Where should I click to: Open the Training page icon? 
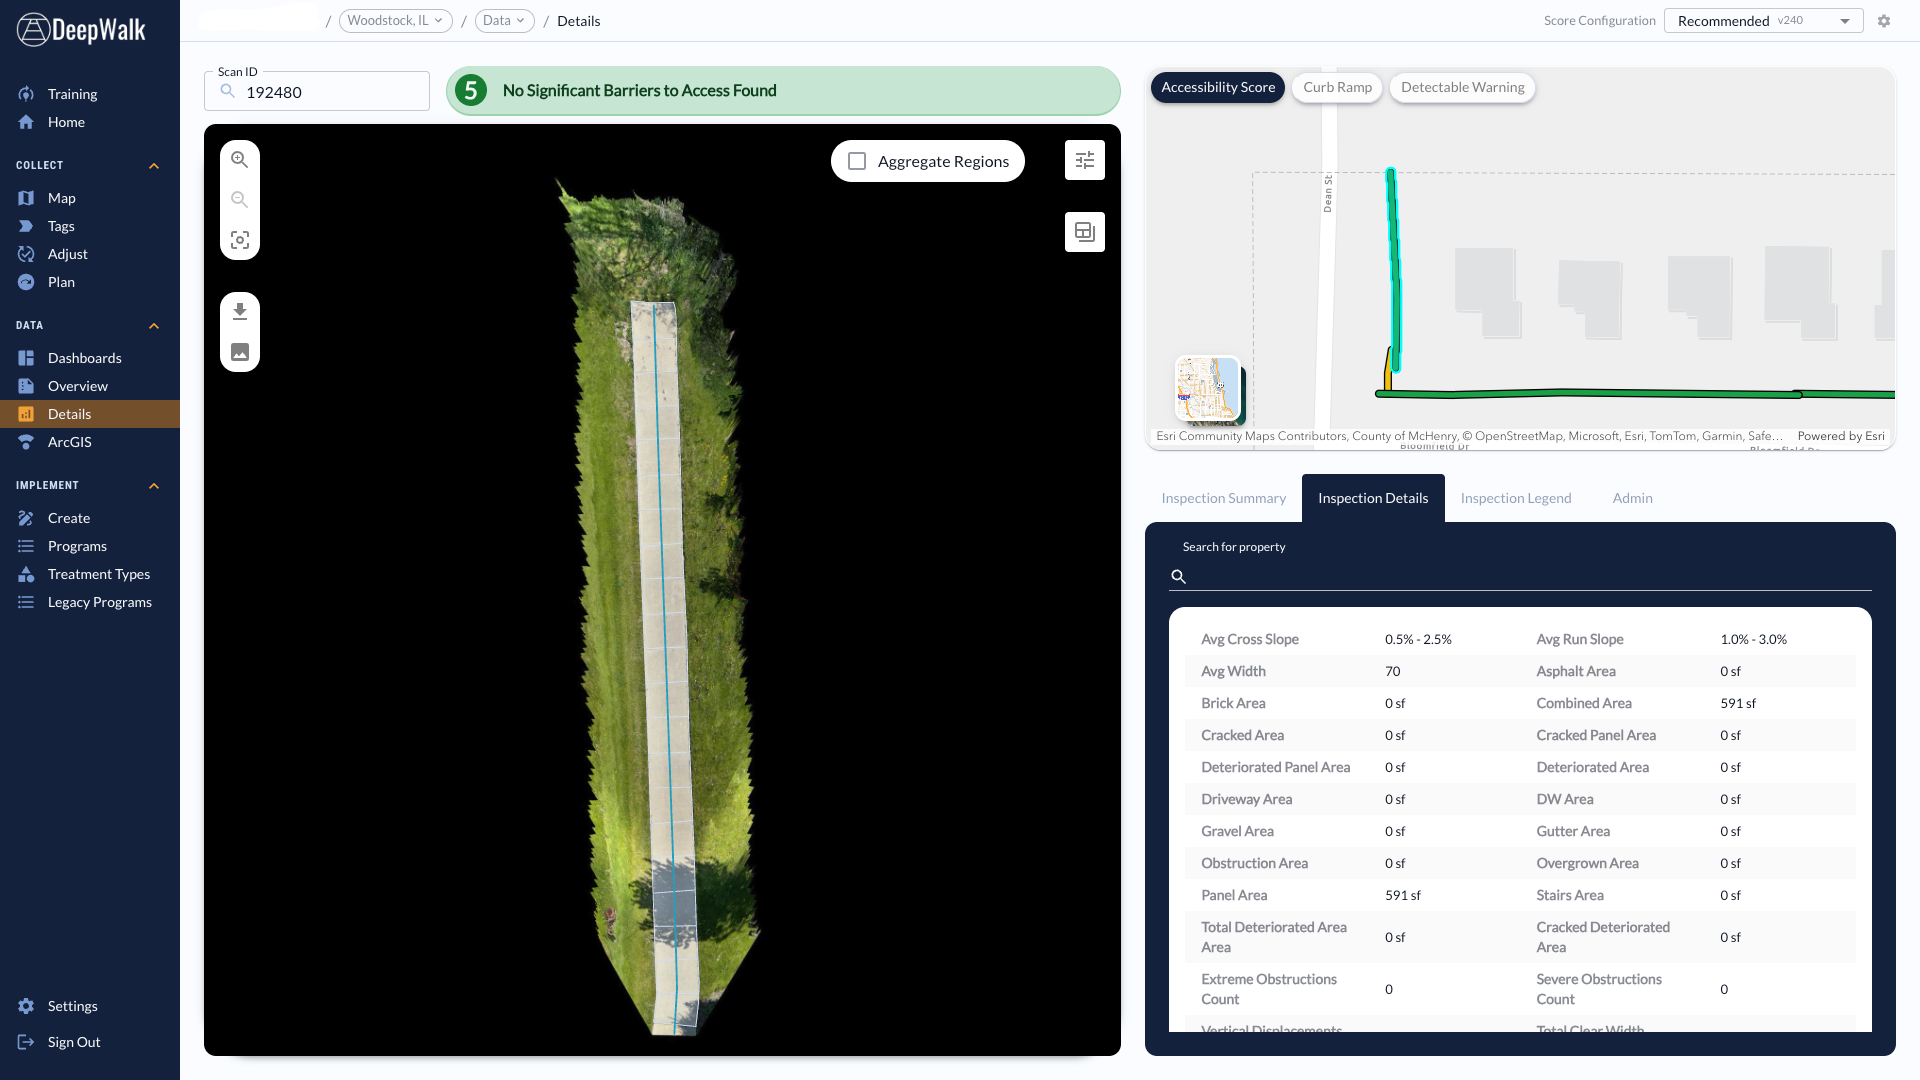pyautogui.click(x=26, y=94)
